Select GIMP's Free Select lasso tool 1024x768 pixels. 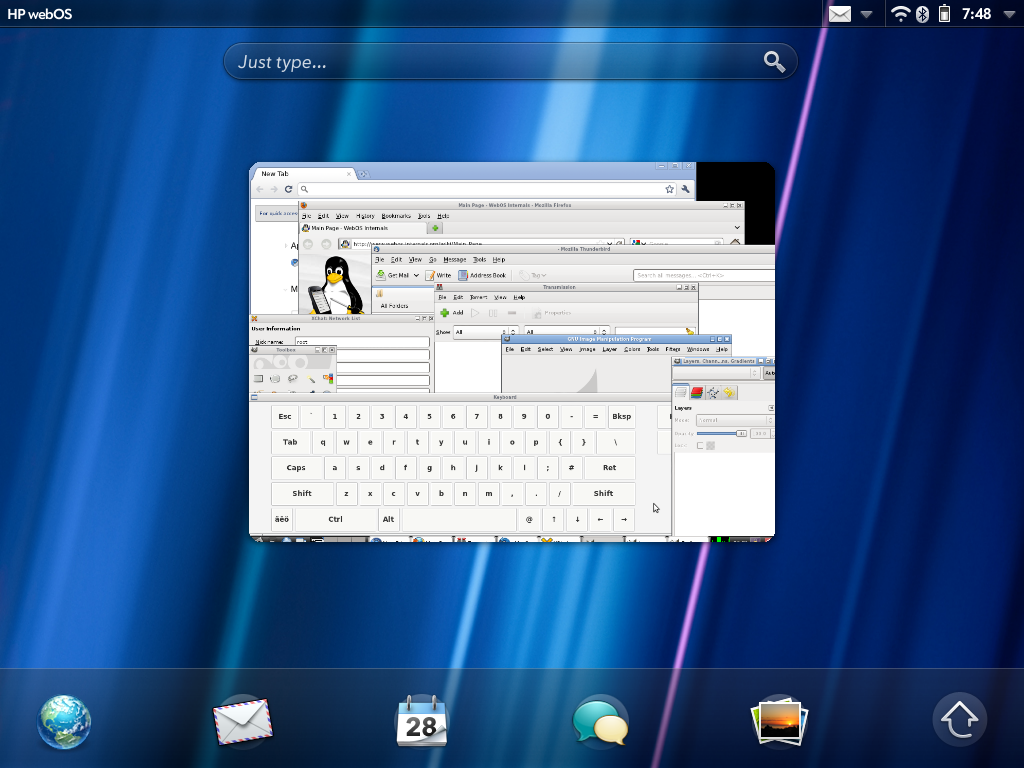pyautogui.click(x=293, y=379)
